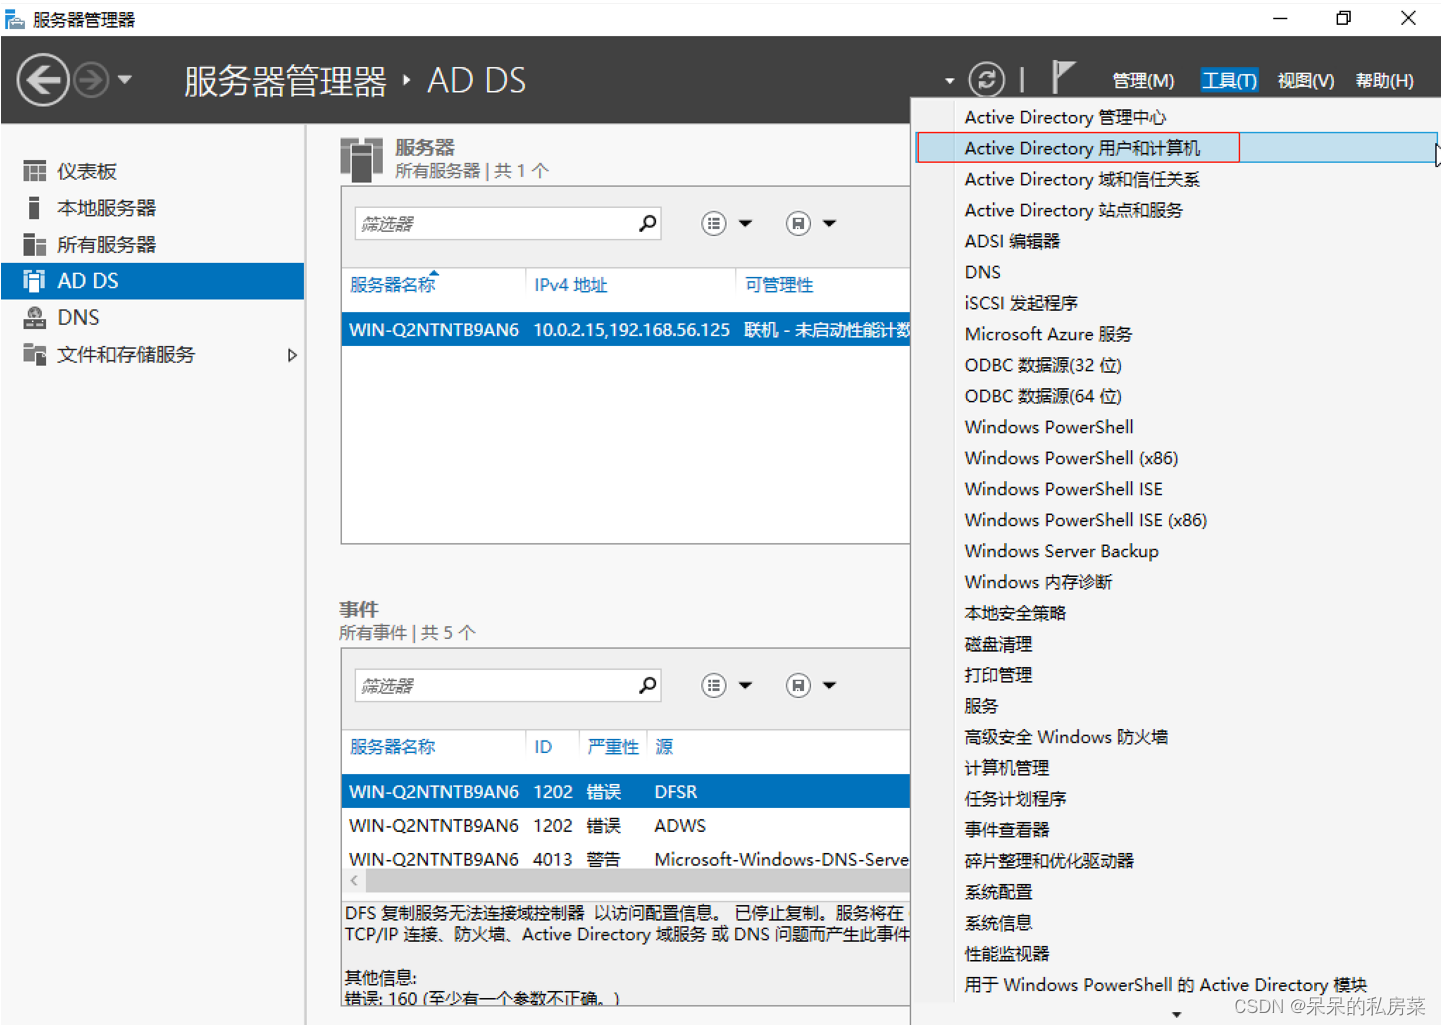This screenshot has height=1025, width=1441.
Task: Open the 工具(T) menu
Action: coord(1229,81)
